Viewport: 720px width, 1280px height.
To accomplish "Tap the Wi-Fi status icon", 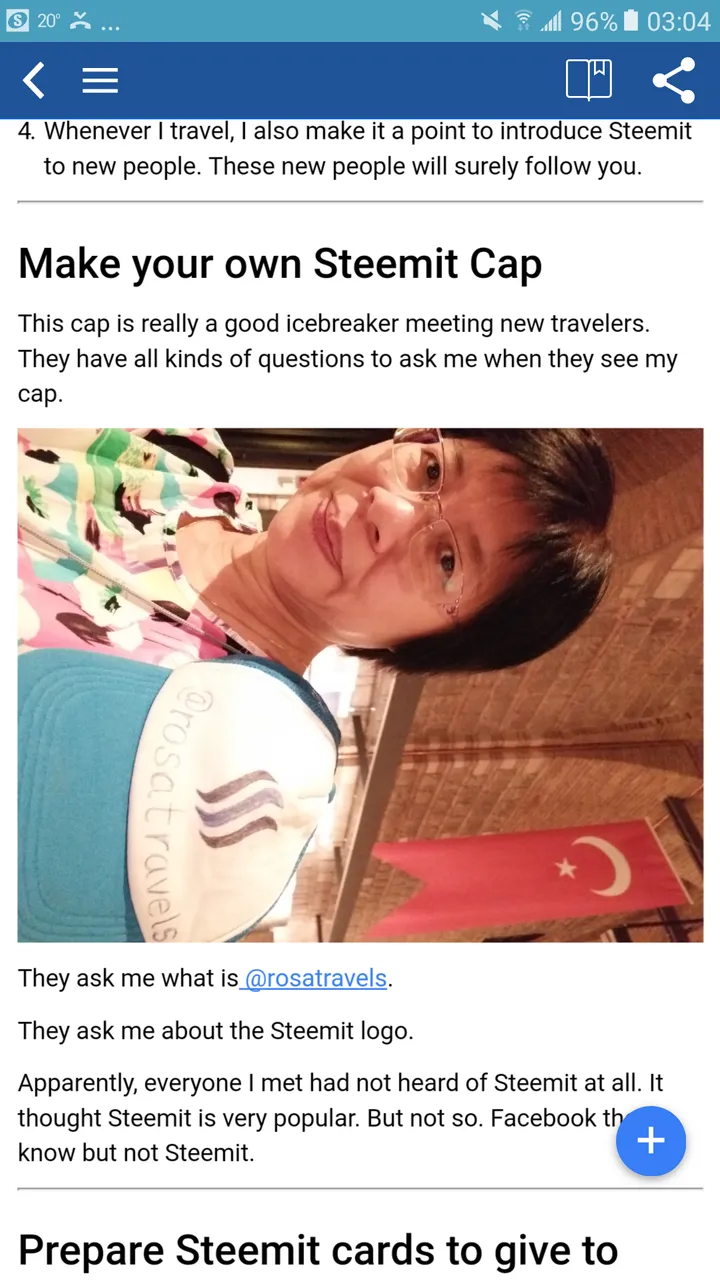I will tap(523, 21).
